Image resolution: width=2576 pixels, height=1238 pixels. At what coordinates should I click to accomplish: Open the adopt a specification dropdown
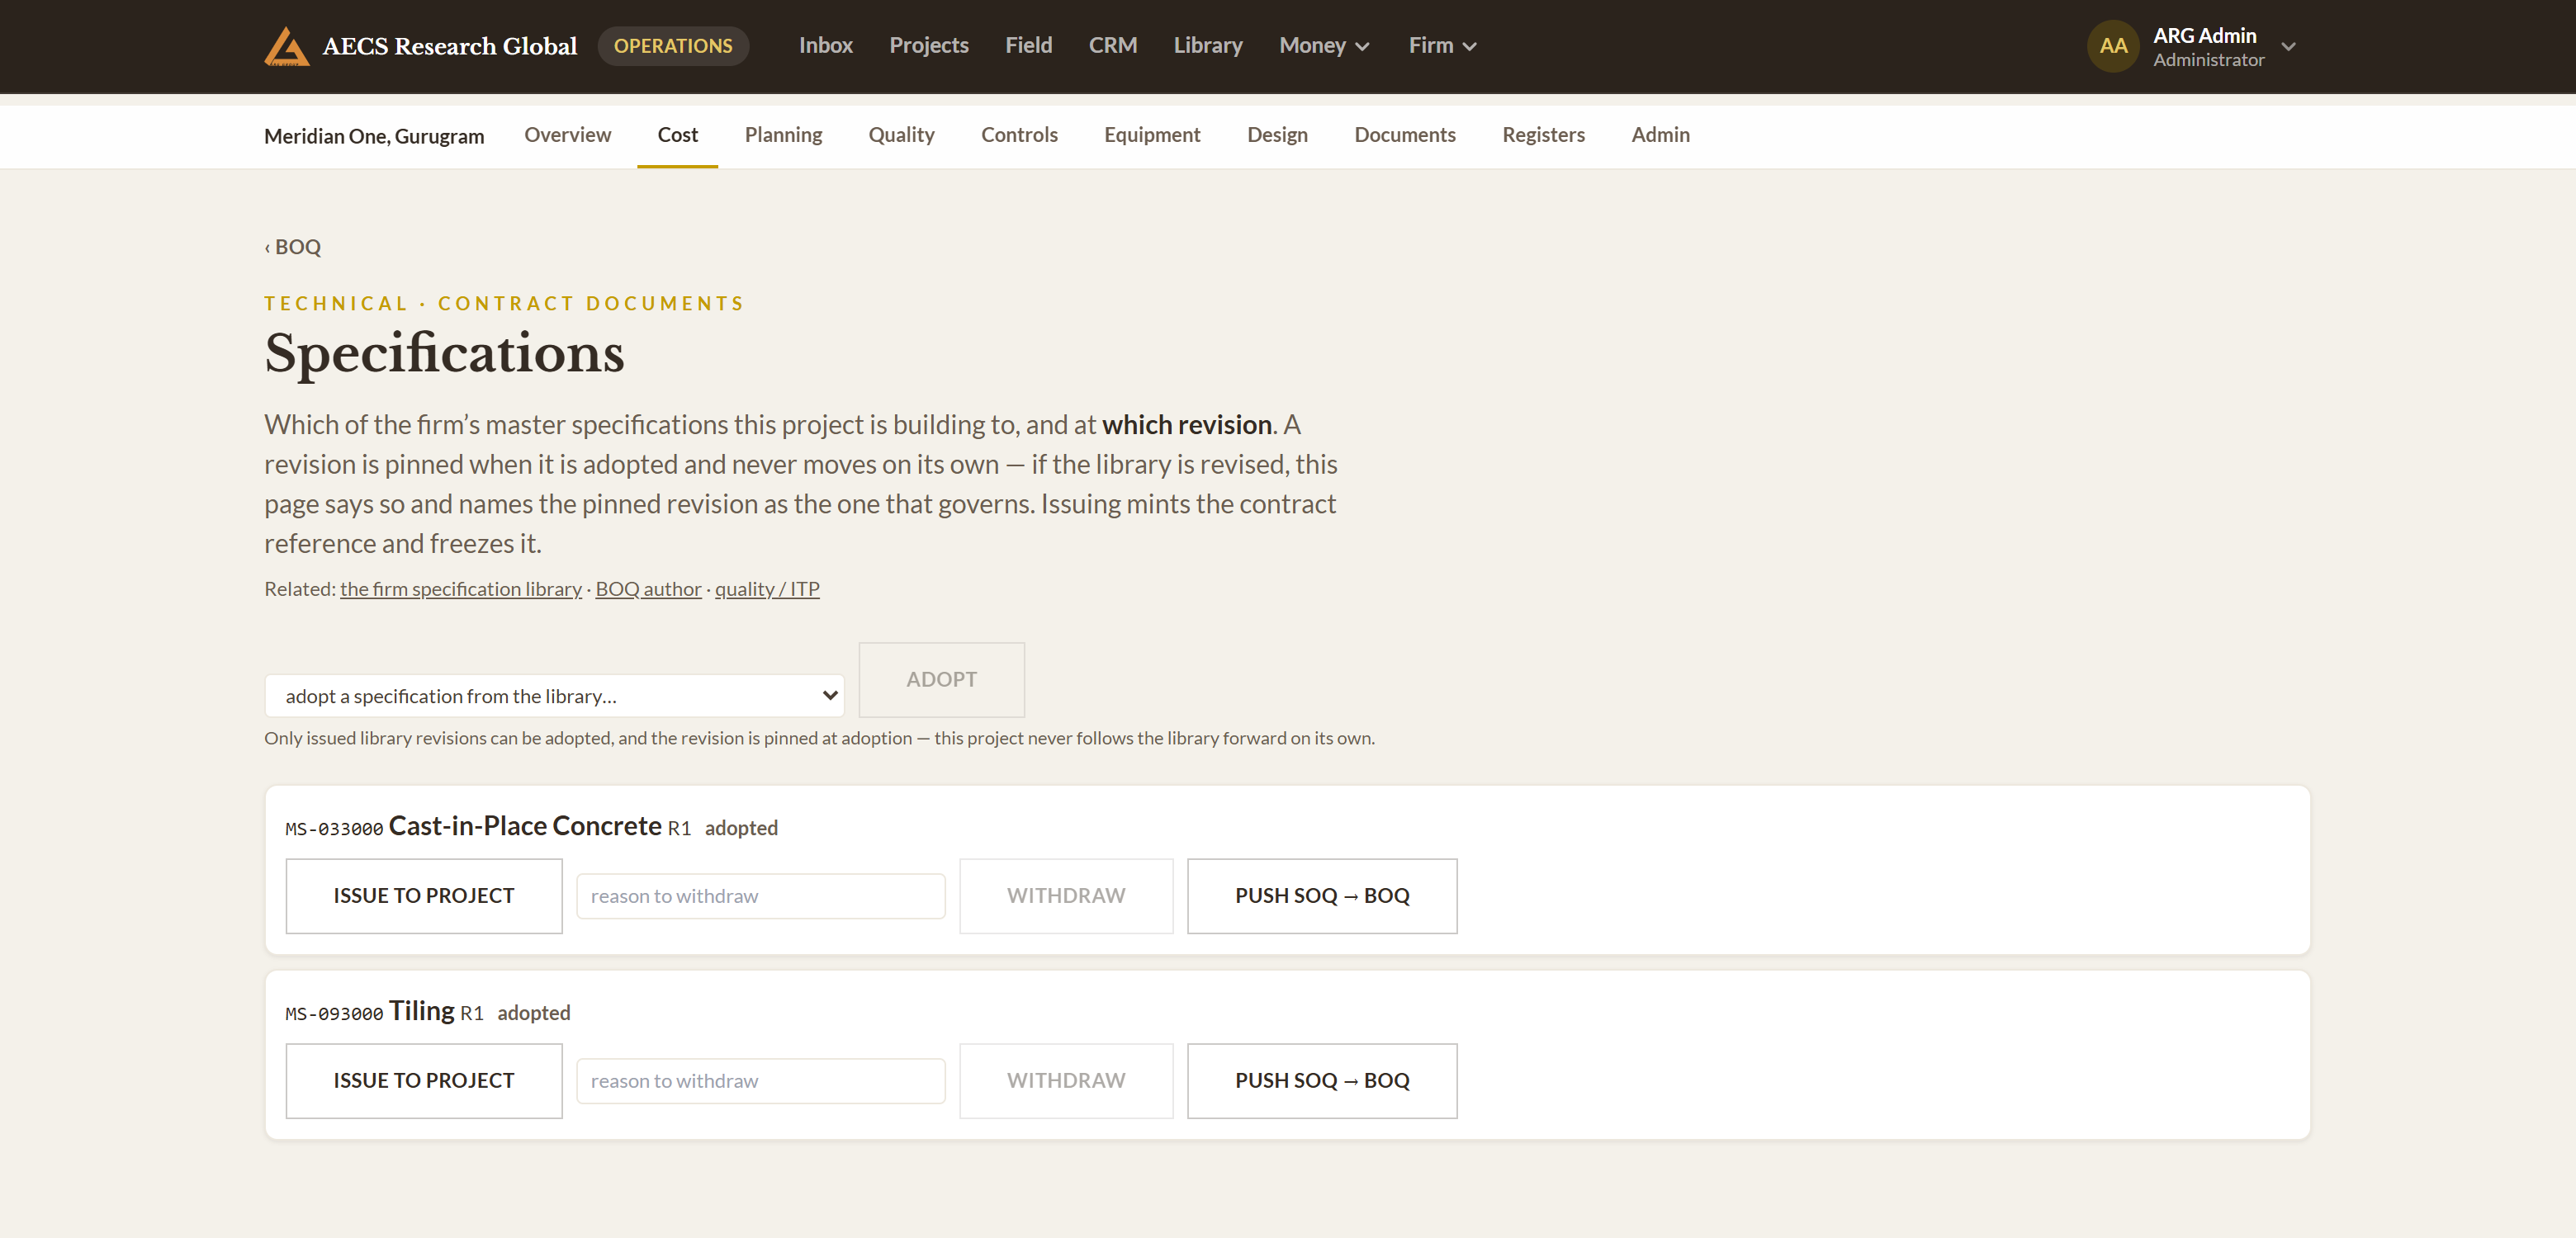(554, 696)
